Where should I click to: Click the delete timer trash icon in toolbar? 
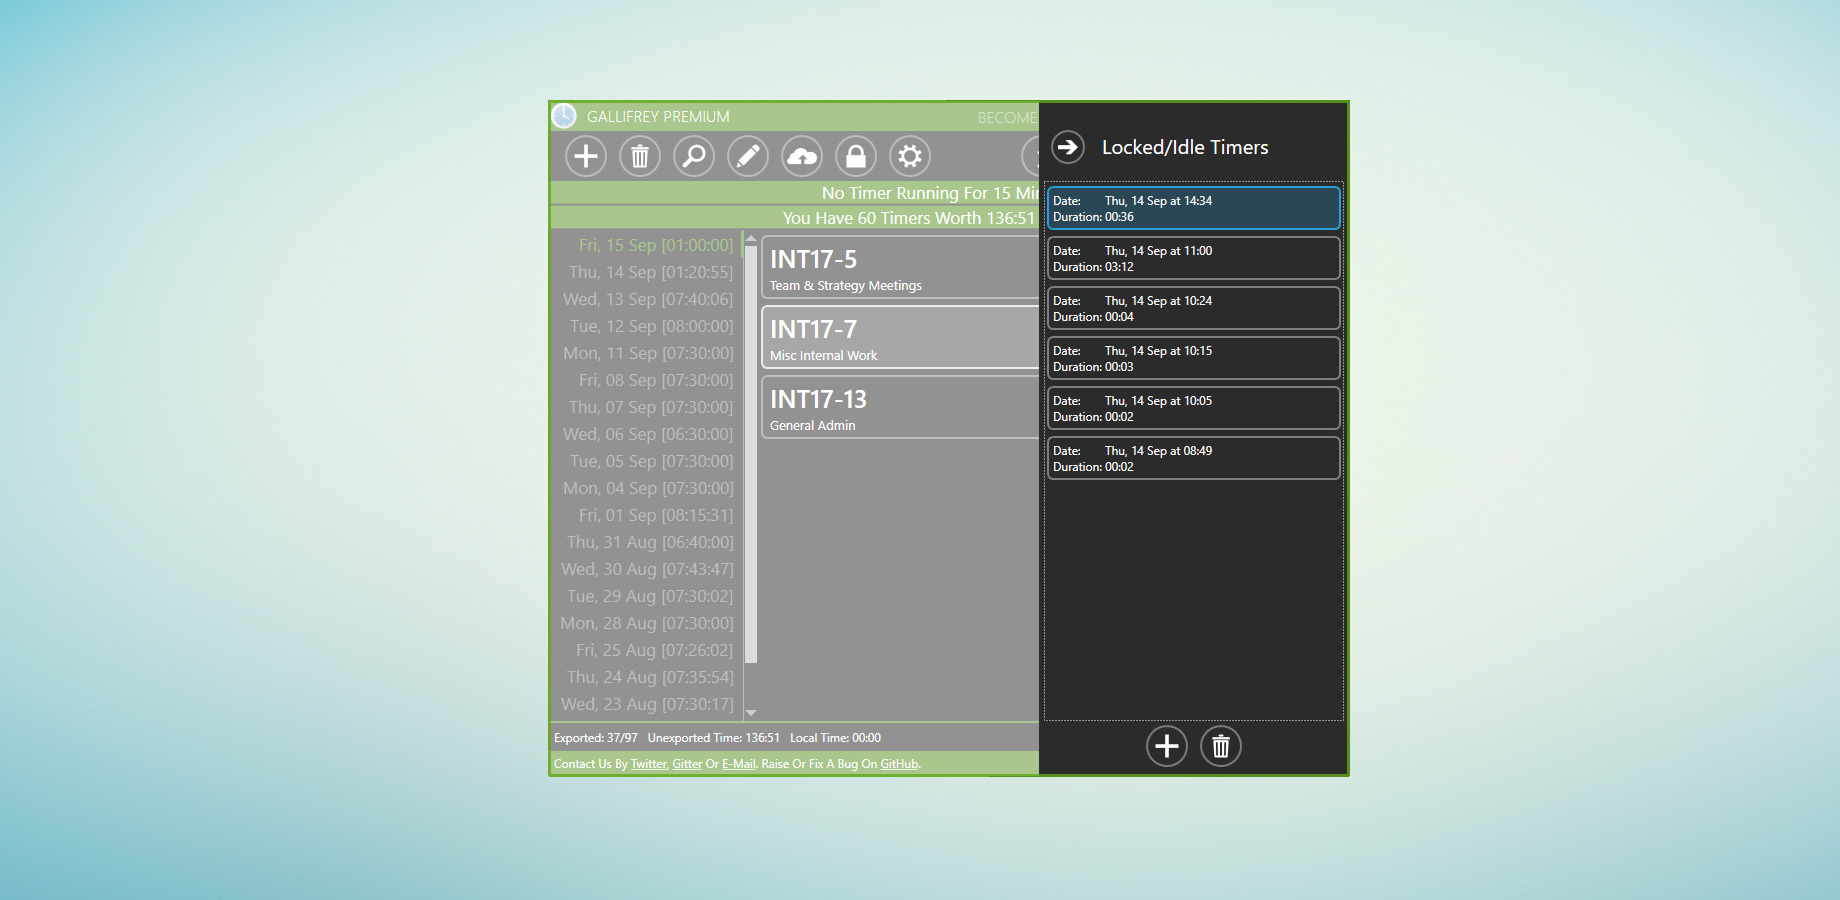point(640,156)
